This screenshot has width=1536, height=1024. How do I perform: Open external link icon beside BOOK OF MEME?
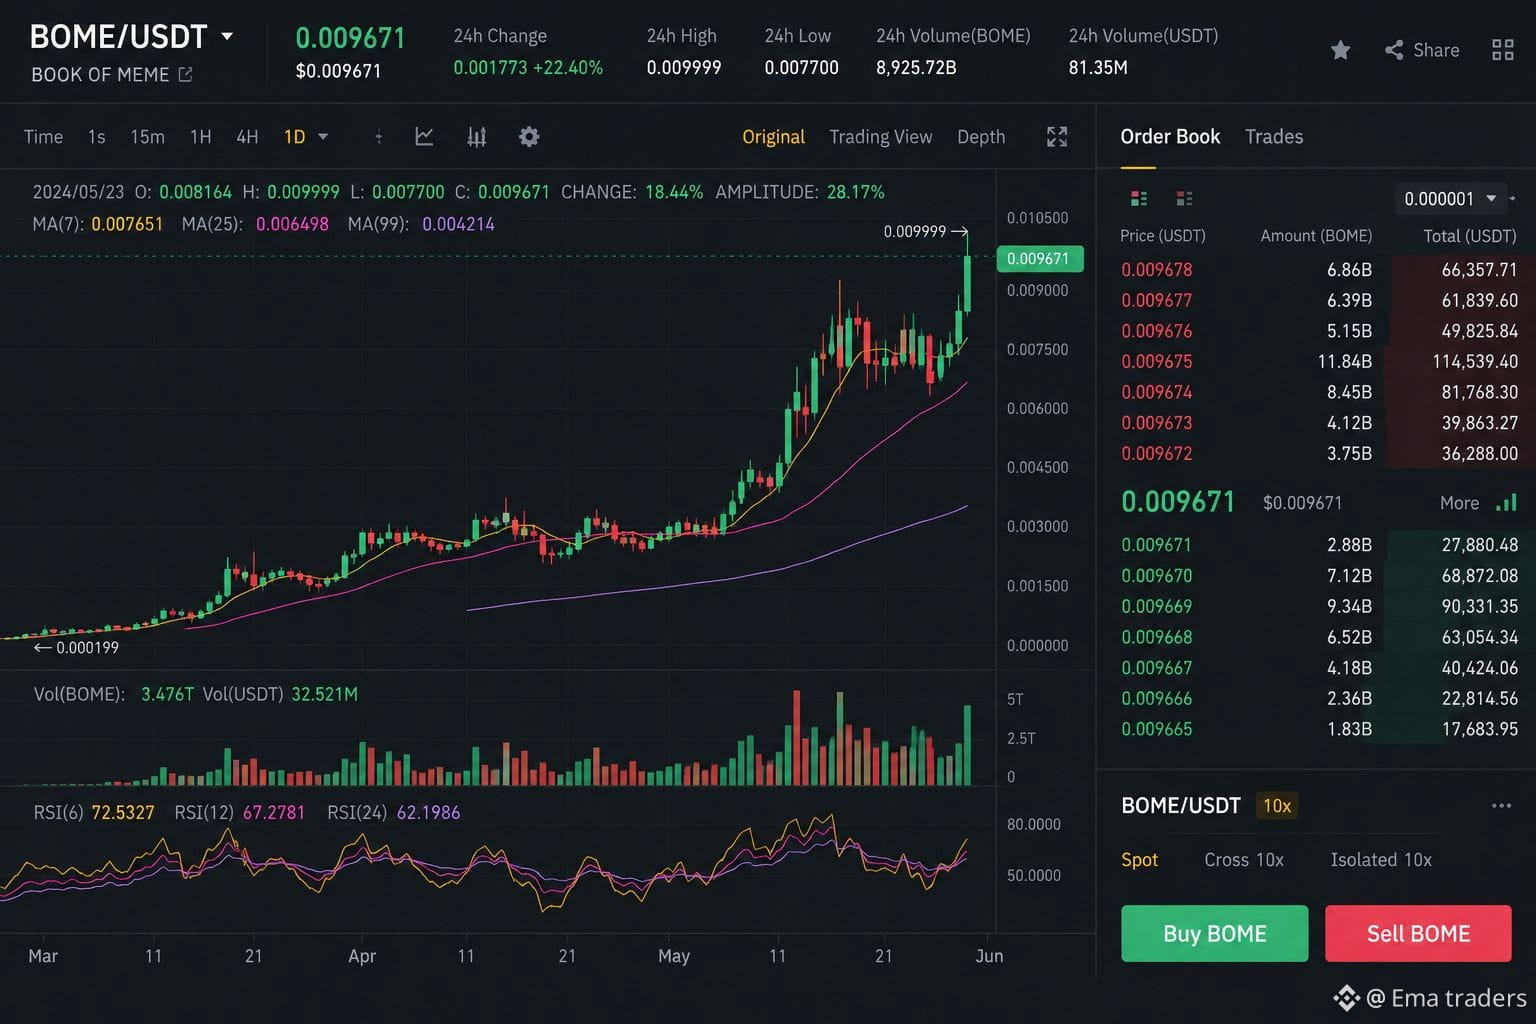pyautogui.click(x=185, y=74)
